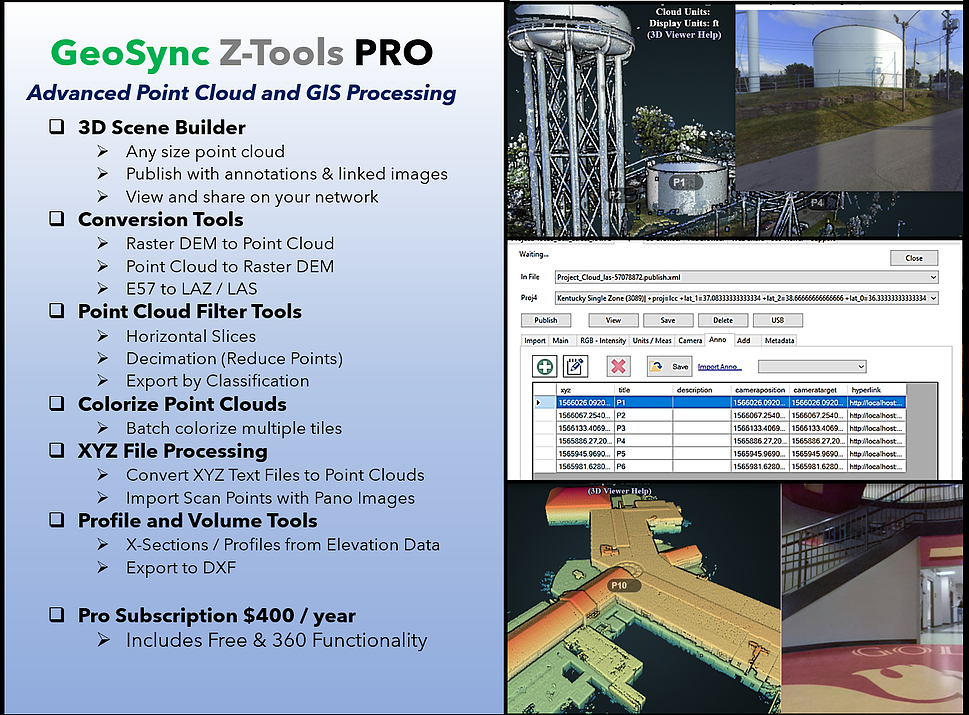The image size is (969, 715).
Task: Click the cameraposition column header
Action: tap(760, 390)
